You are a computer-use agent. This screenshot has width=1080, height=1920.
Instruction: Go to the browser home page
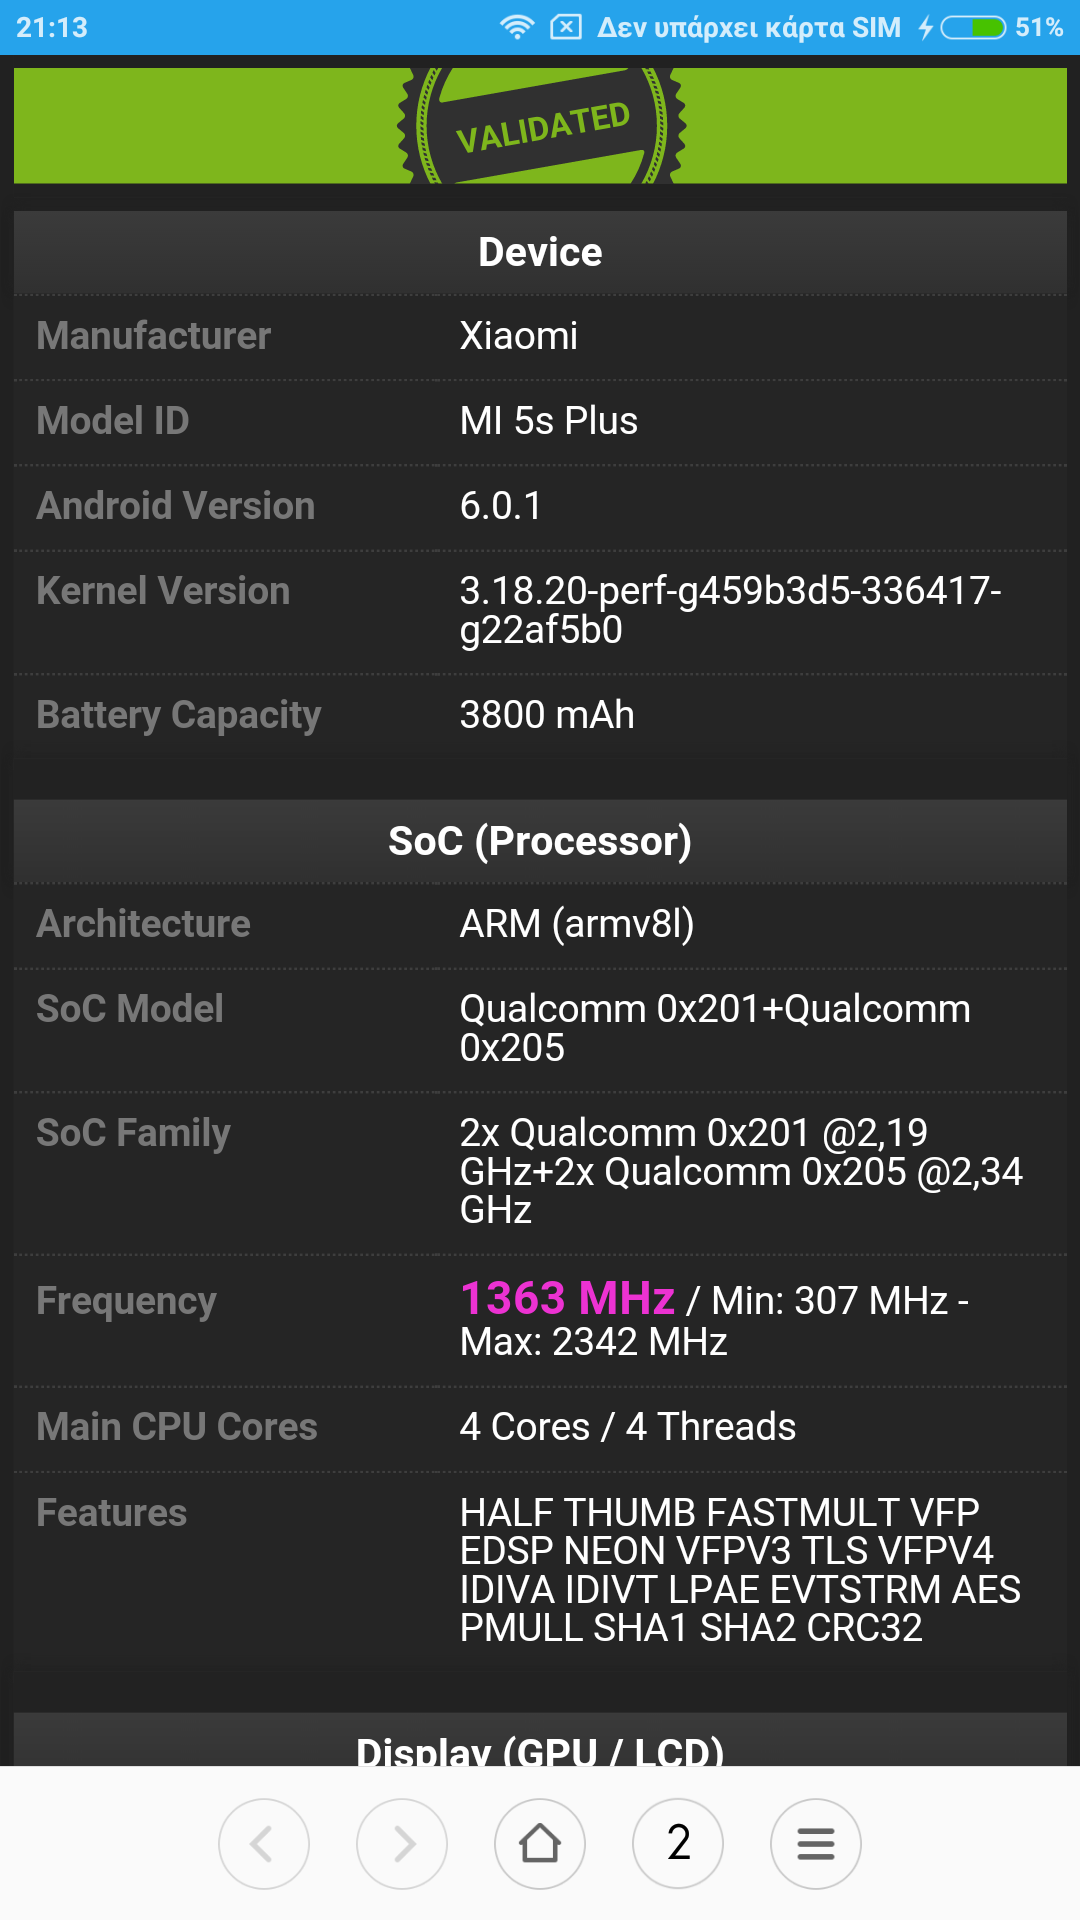(x=540, y=1843)
